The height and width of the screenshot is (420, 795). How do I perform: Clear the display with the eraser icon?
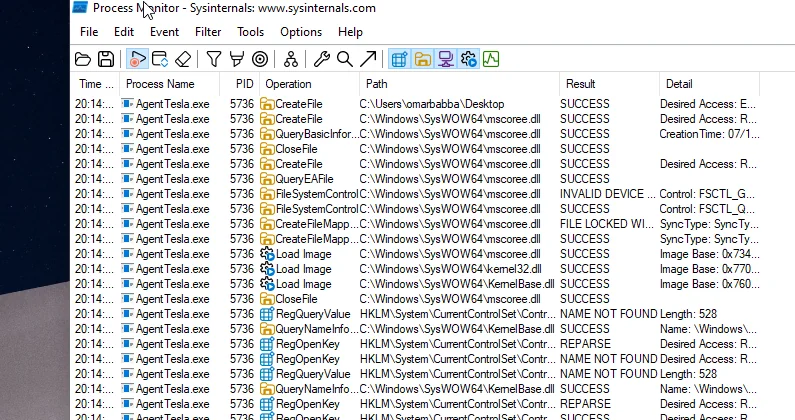[x=183, y=59]
